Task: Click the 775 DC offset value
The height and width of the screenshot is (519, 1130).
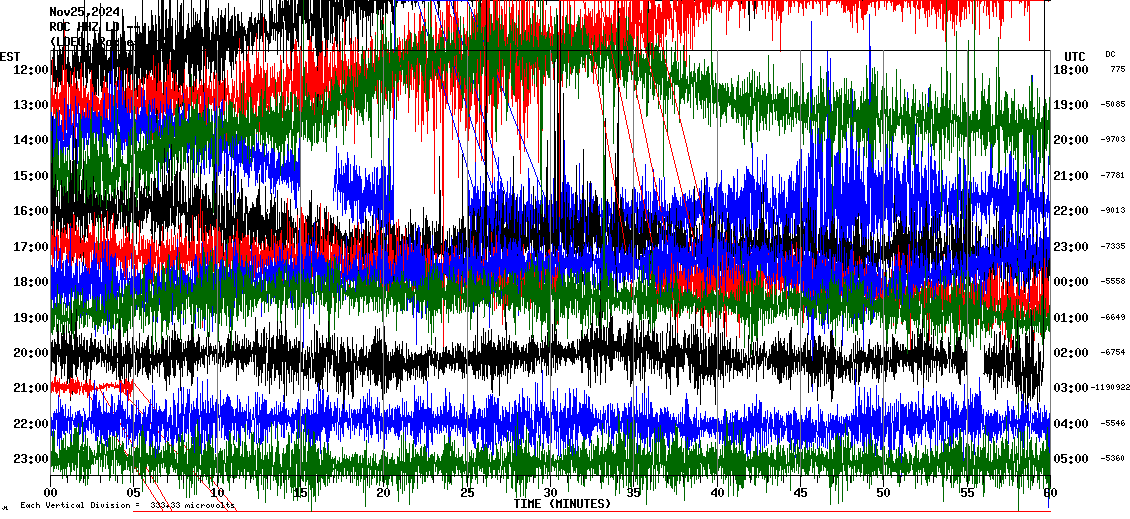Action: 1117,70
